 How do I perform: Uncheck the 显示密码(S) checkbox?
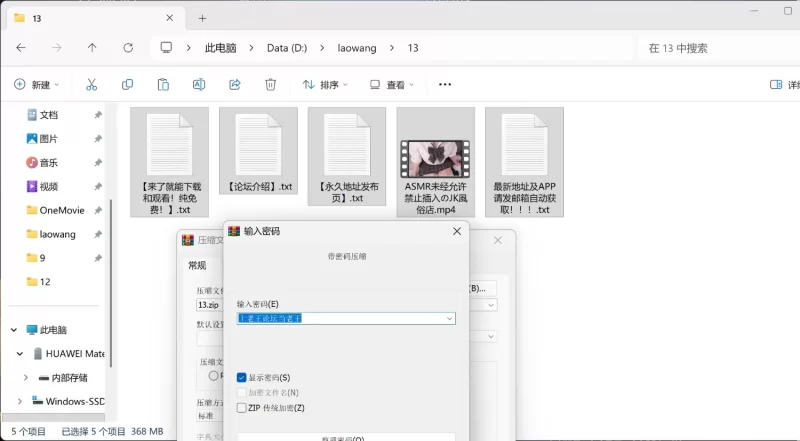click(242, 377)
